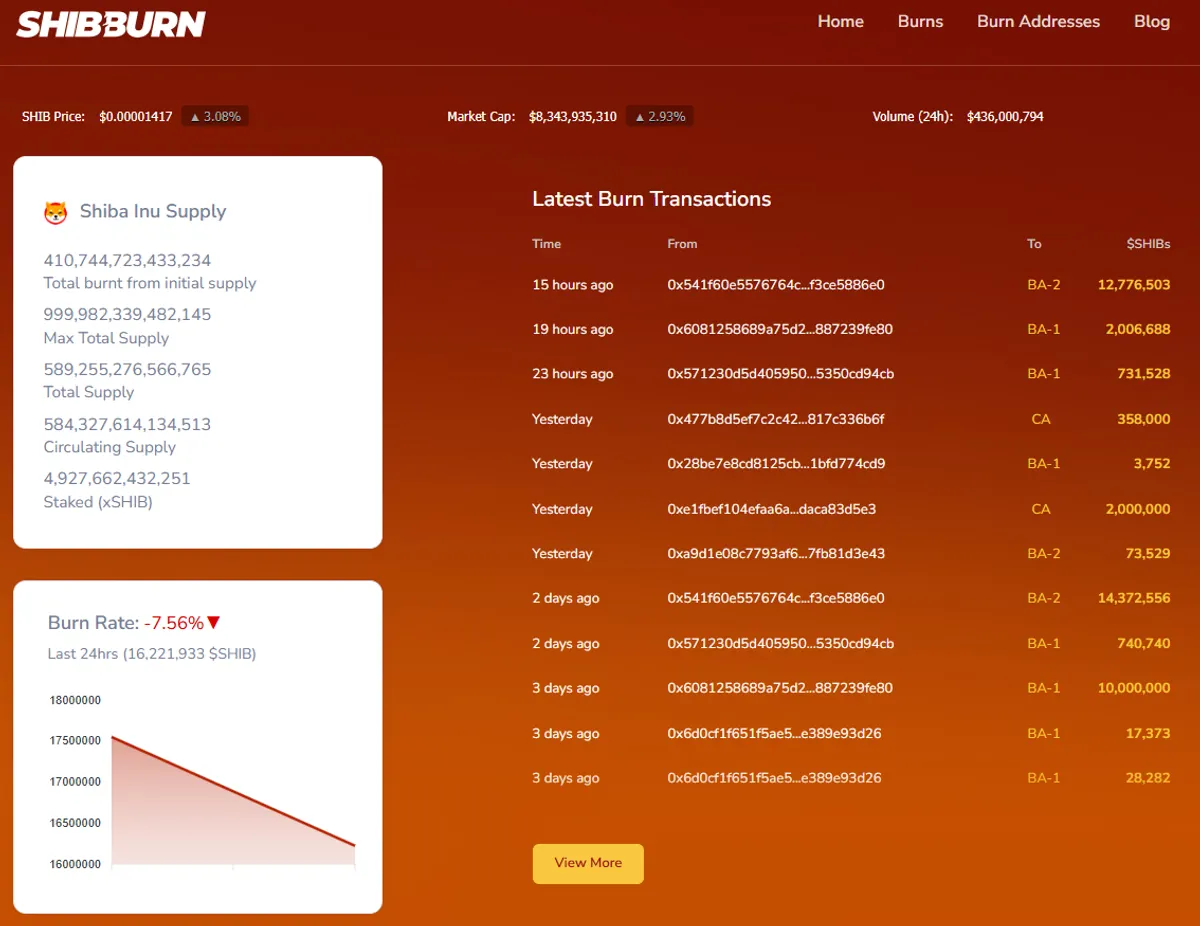
Task: Click the red burn rate down arrow
Action: [x=213, y=623]
